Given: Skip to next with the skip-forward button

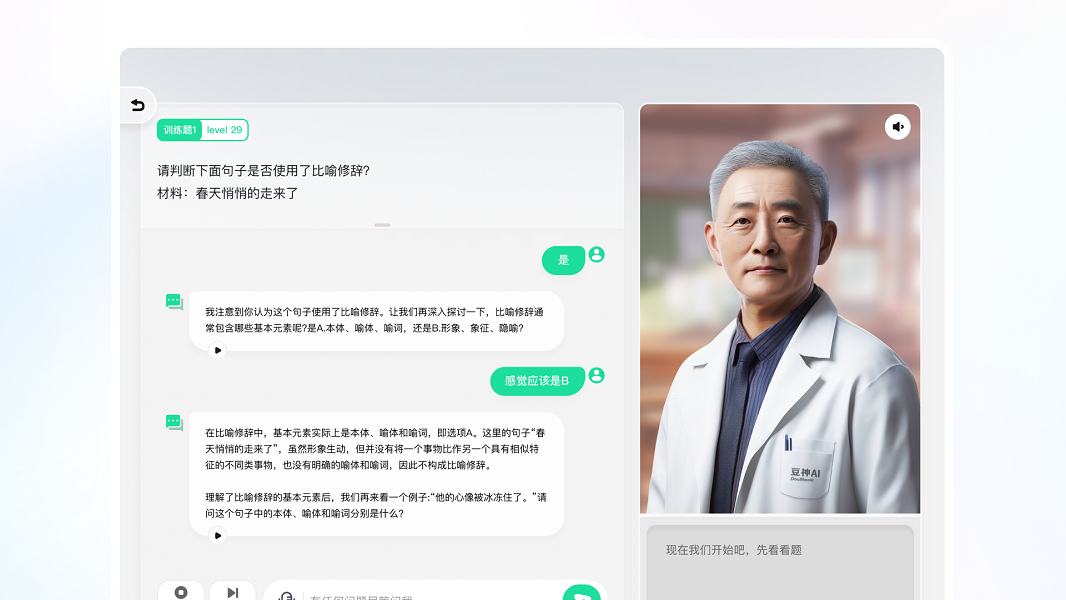Looking at the screenshot, I should pos(232,592).
